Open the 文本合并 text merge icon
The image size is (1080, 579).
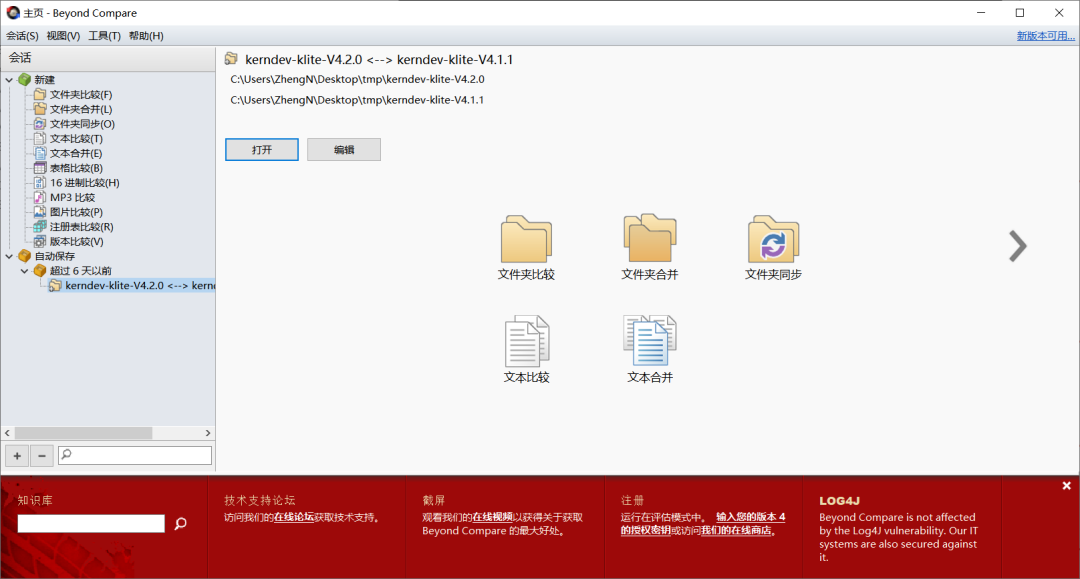point(649,342)
